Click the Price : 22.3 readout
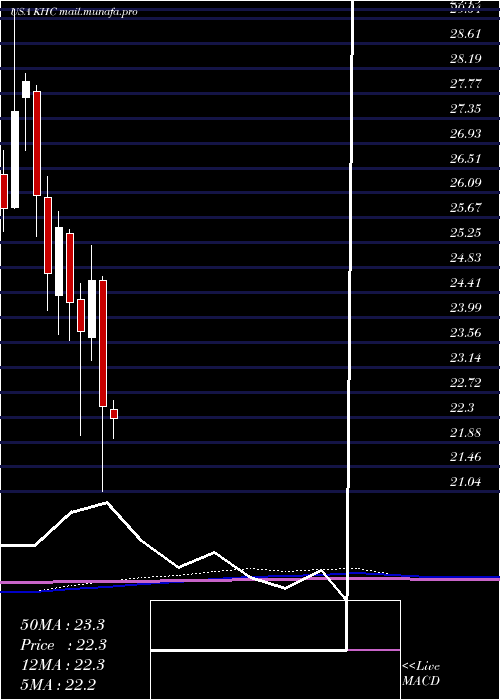Image resolution: width=500 pixels, height=700 pixels. click(x=63, y=645)
